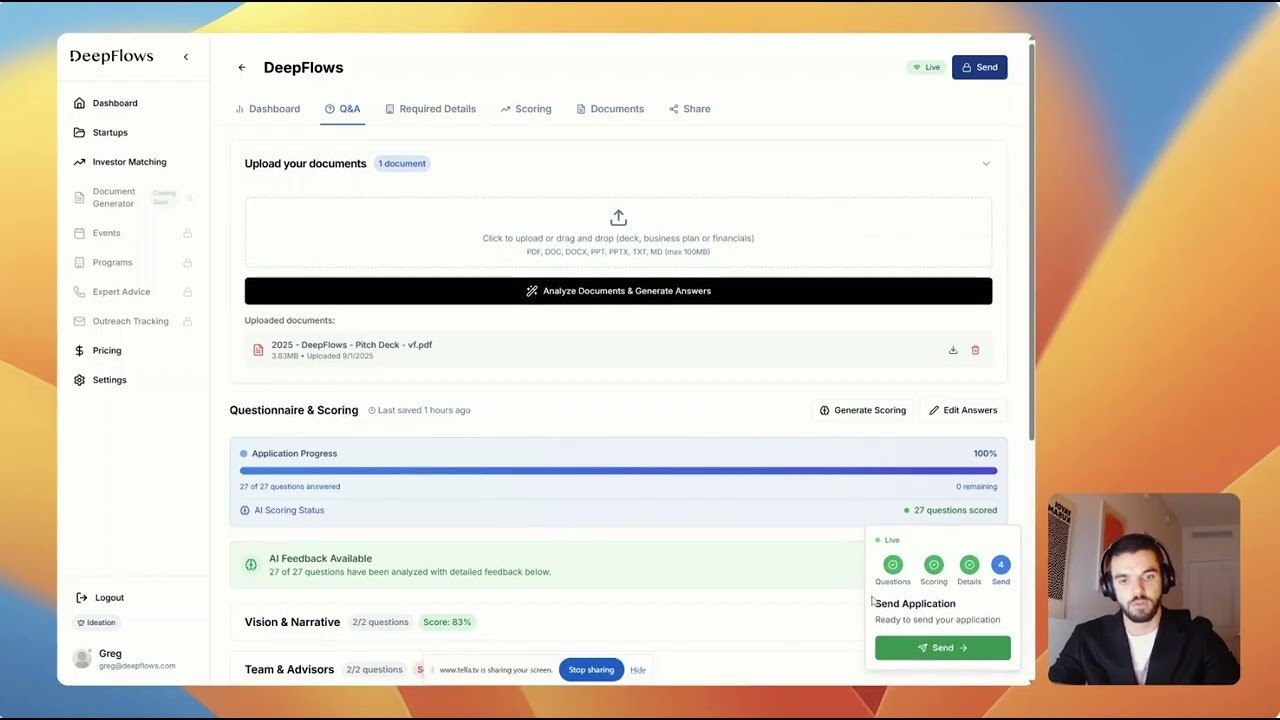Log out via the Logout button

click(x=100, y=598)
